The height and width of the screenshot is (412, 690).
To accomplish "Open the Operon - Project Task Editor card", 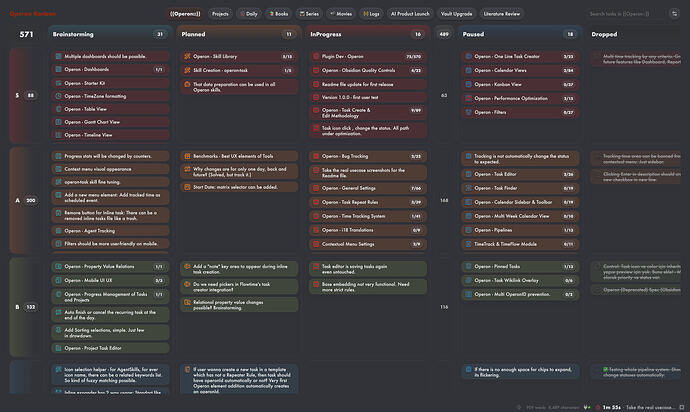I will tap(110, 348).
